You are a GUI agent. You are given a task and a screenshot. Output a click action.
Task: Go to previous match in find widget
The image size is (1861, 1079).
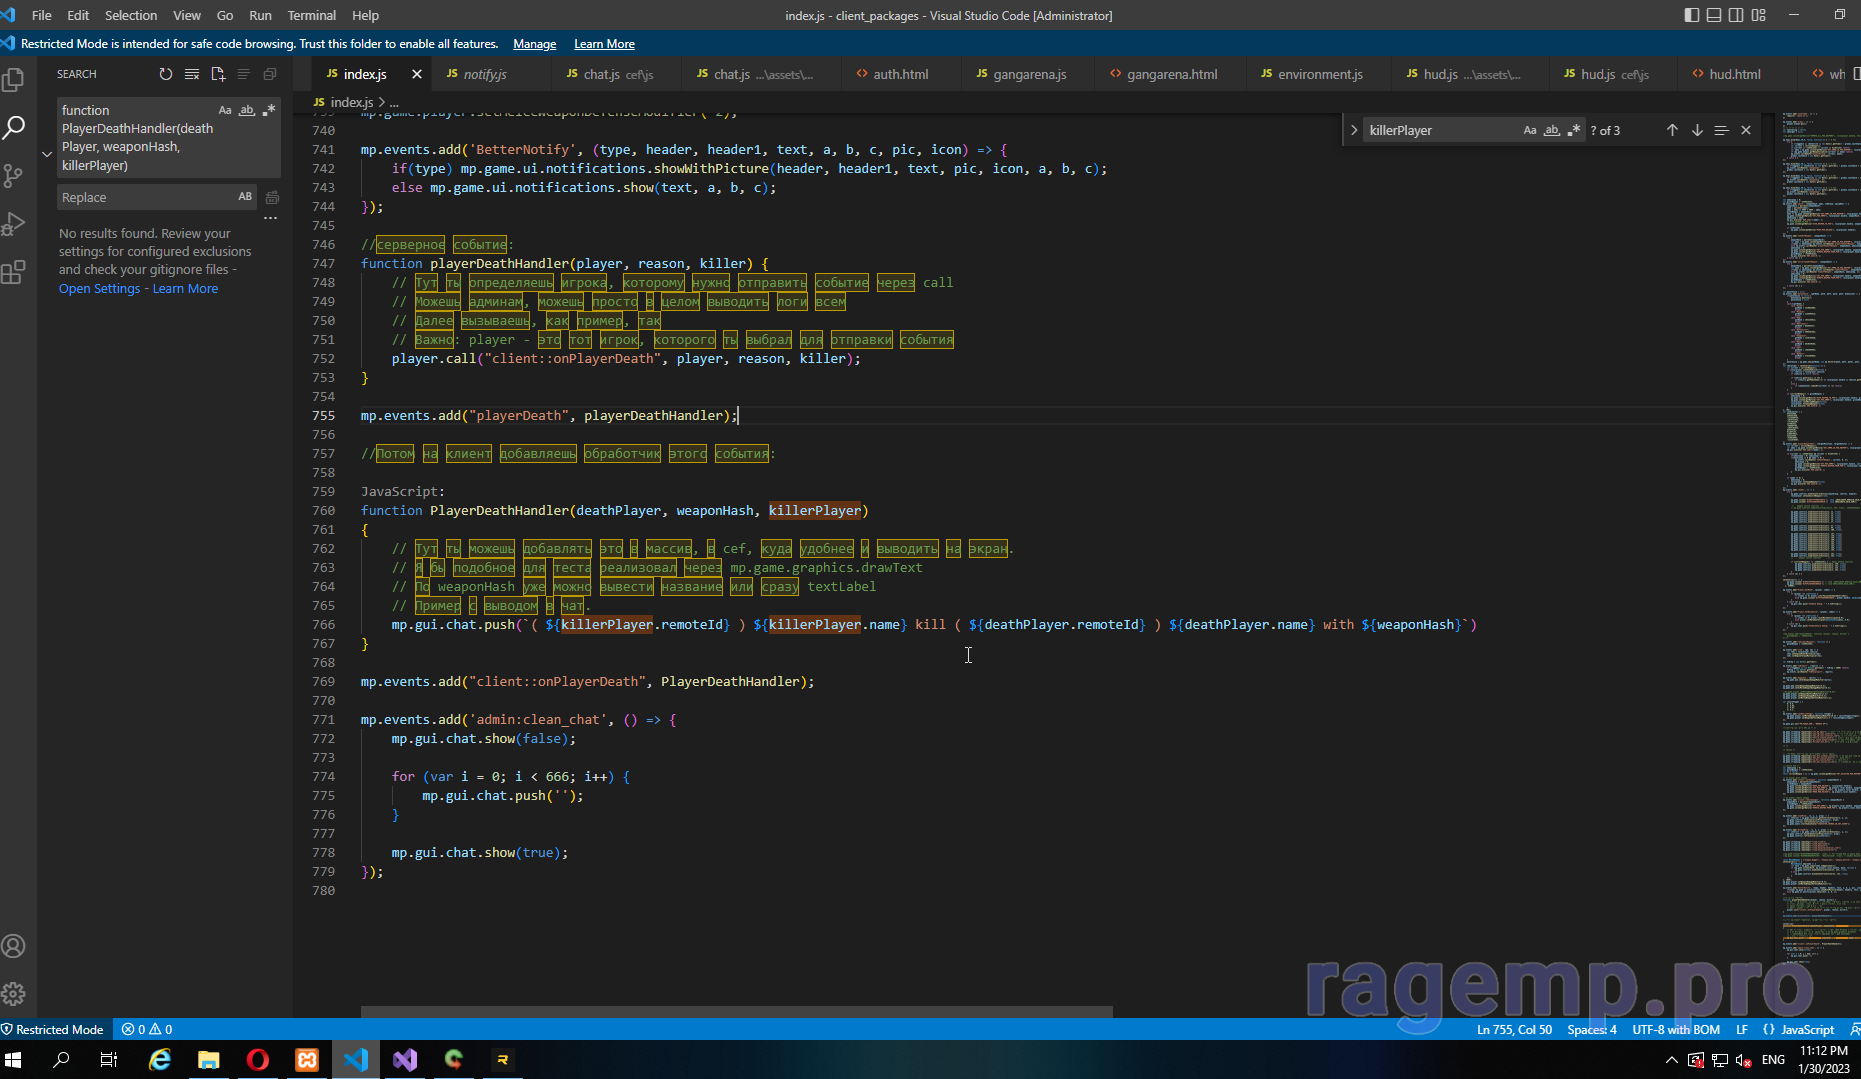coord(1672,130)
